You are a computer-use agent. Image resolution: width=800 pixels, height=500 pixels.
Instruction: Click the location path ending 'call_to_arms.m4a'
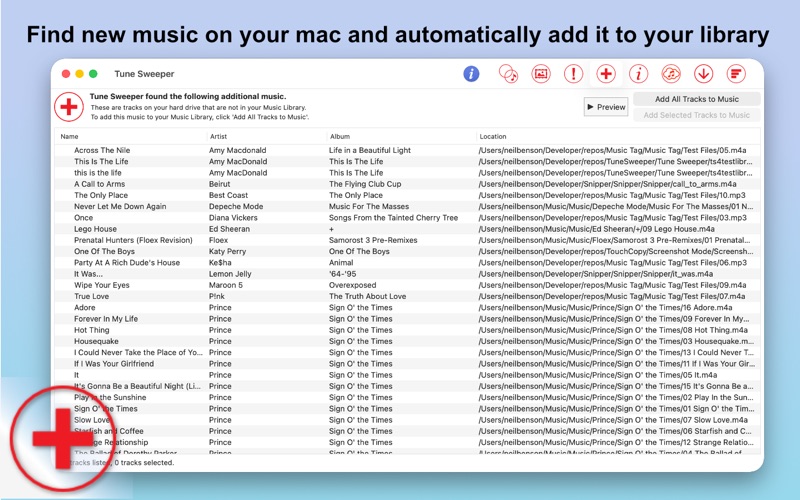tap(607, 184)
